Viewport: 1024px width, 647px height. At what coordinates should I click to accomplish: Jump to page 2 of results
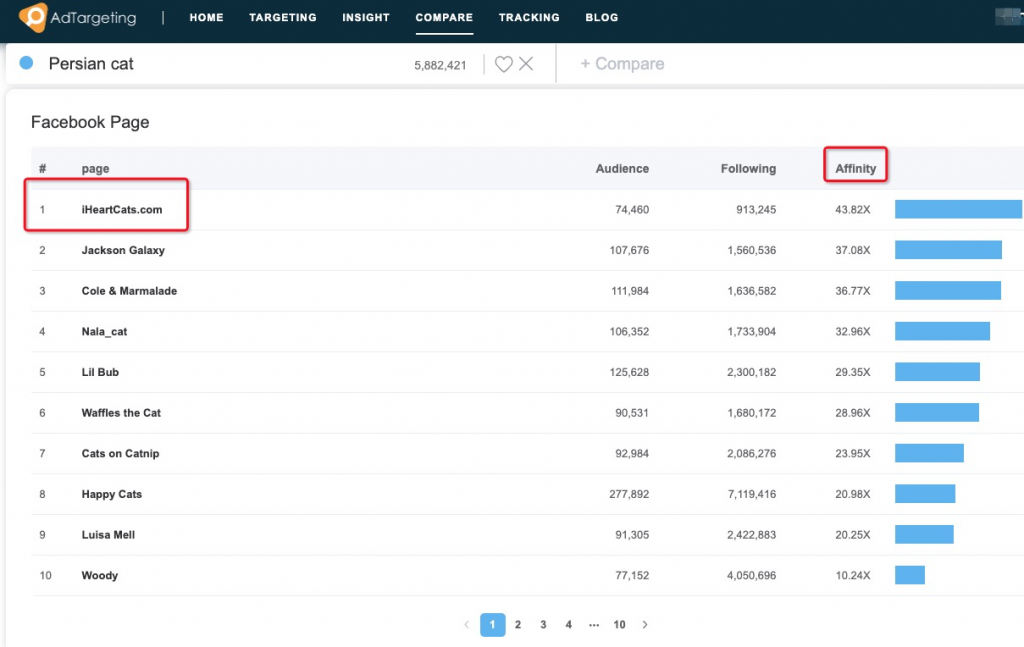(518, 625)
